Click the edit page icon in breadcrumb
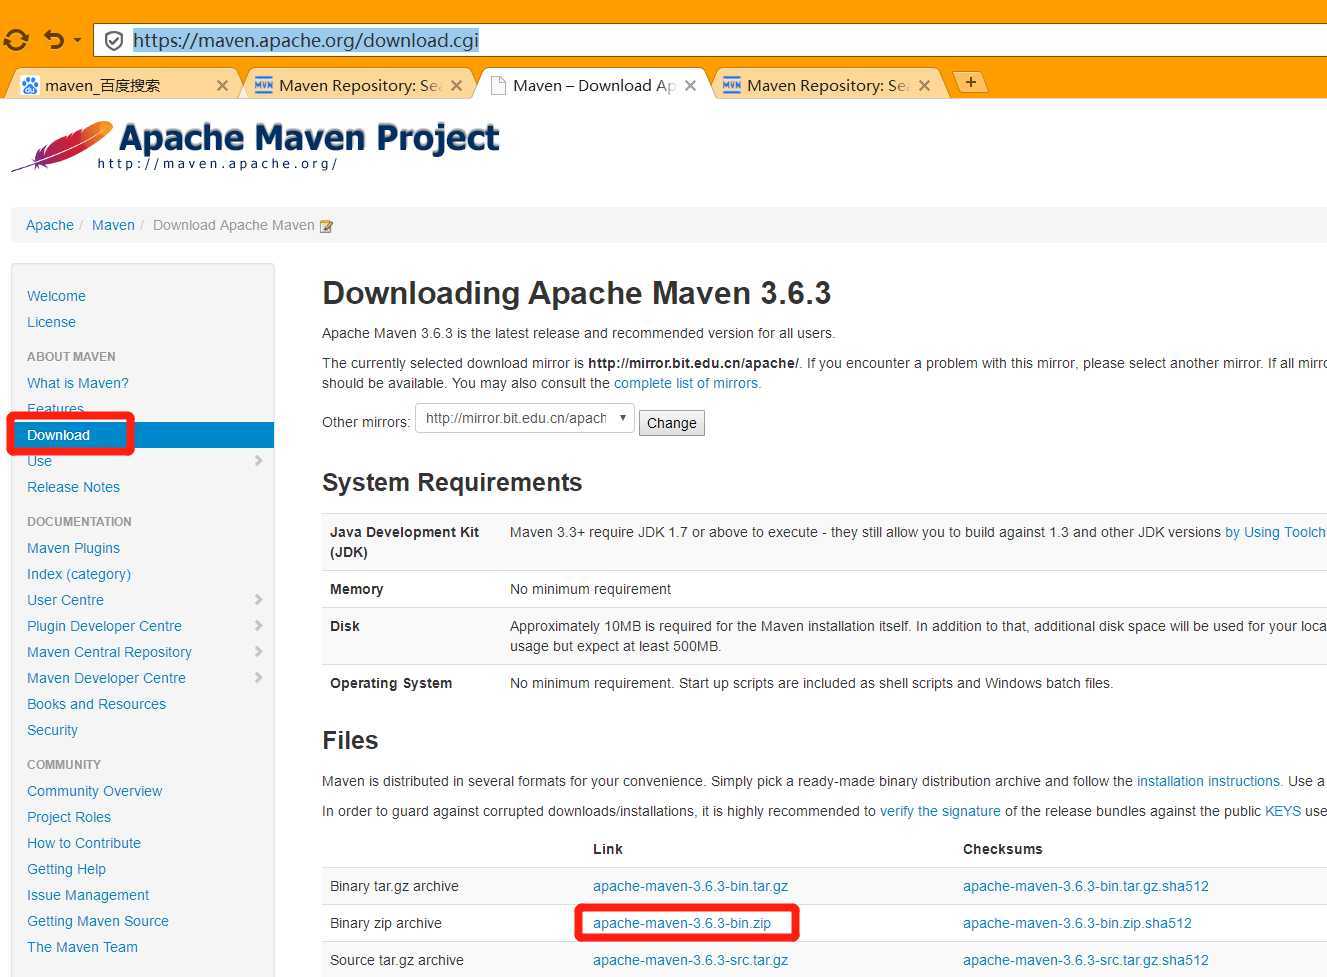The image size is (1327, 977). tap(326, 226)
